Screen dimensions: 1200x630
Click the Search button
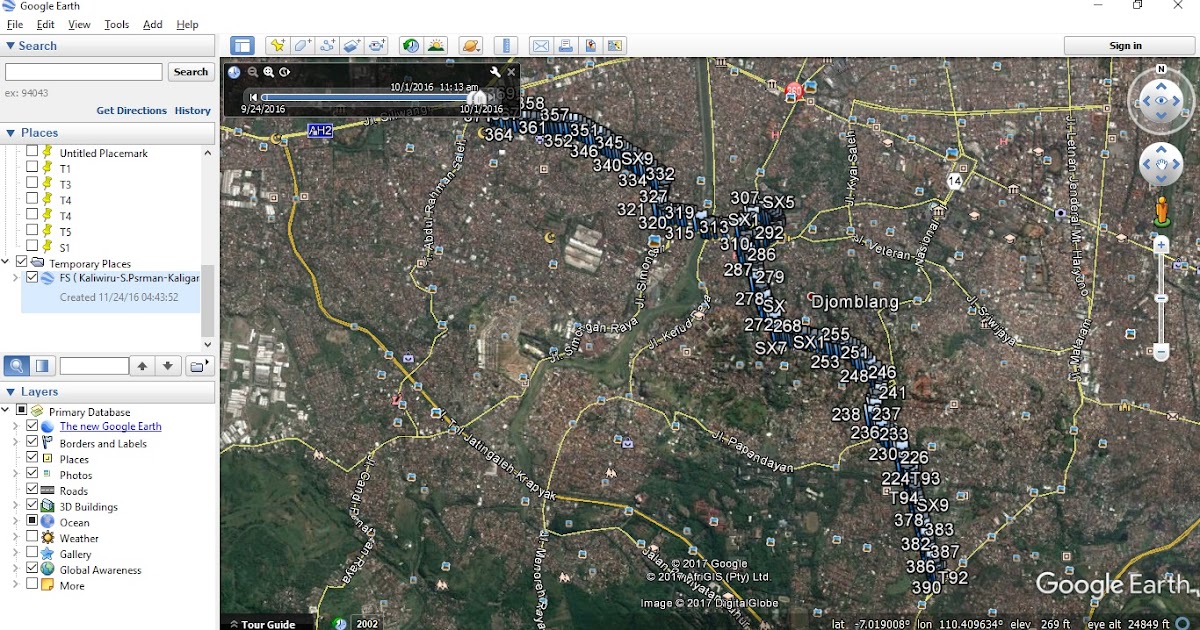pos(190,72)
